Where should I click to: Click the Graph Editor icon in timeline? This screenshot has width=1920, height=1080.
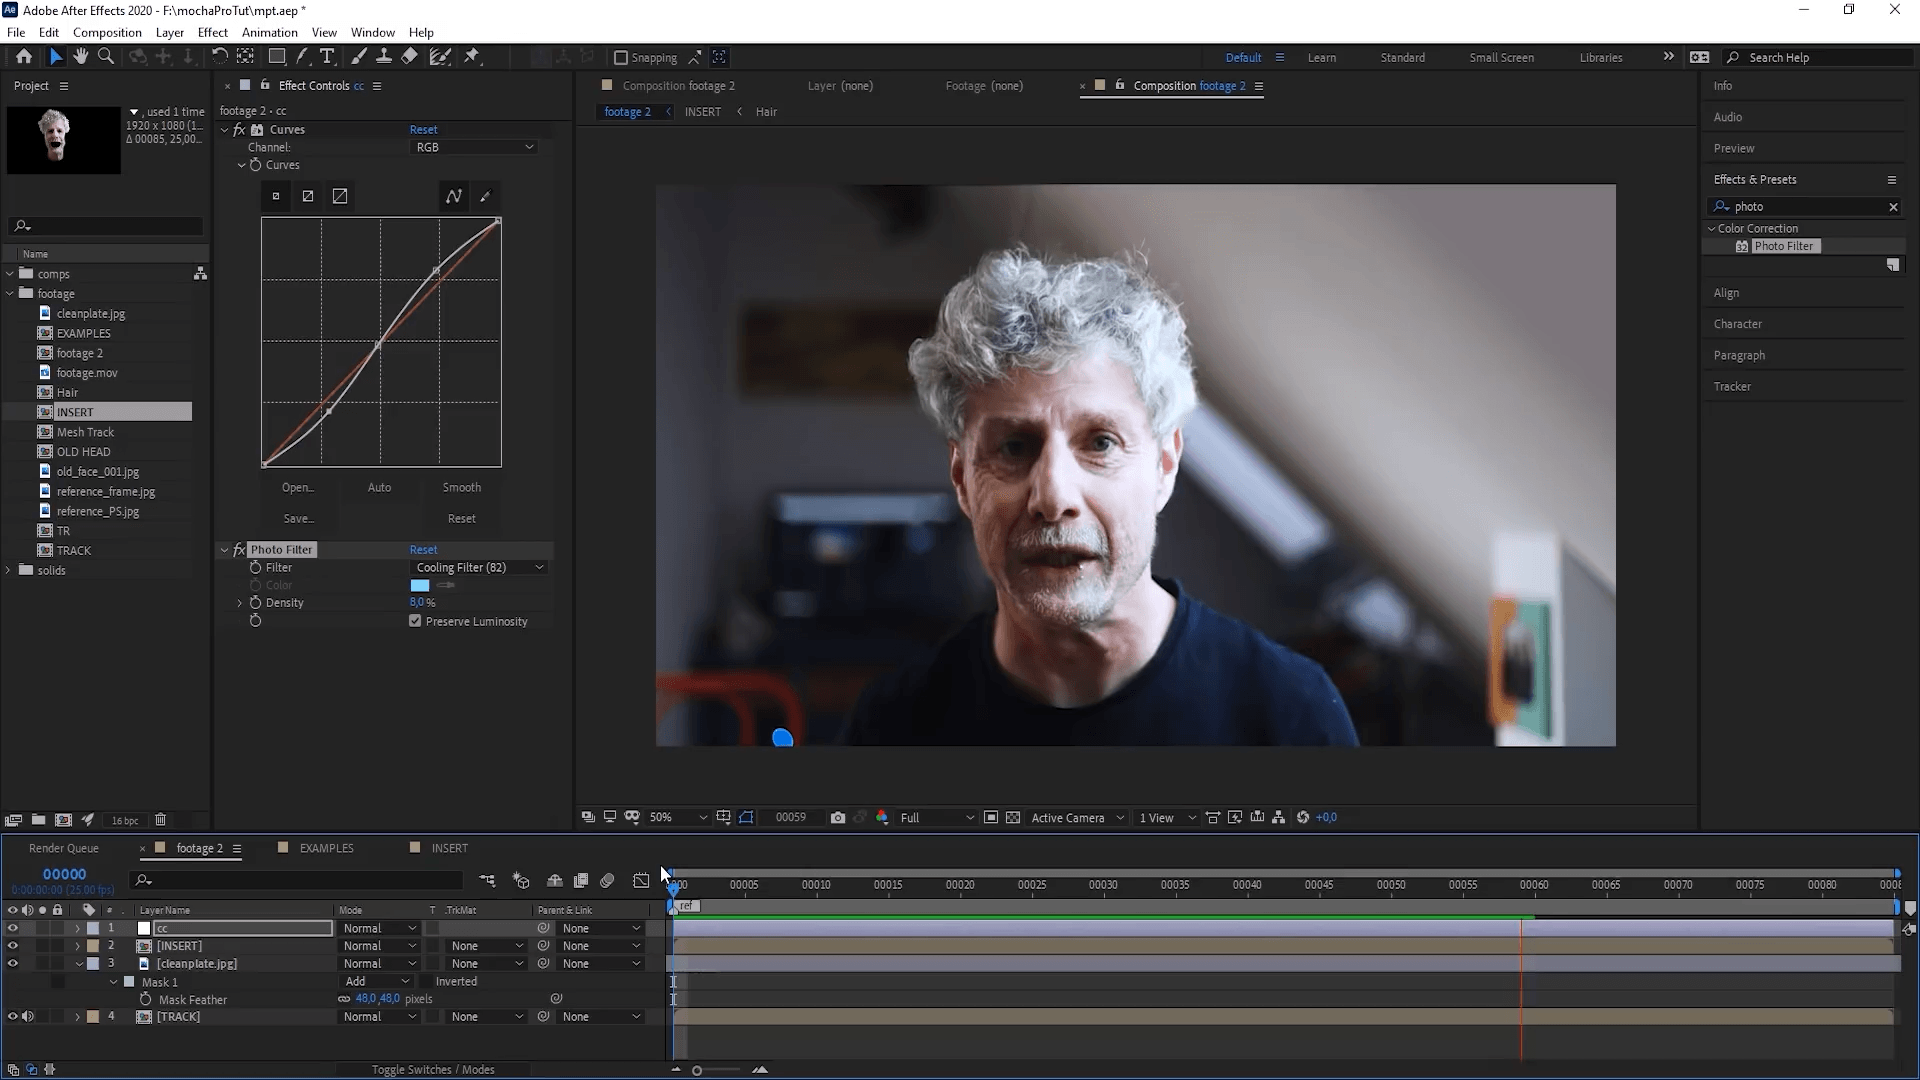[641, 881]
